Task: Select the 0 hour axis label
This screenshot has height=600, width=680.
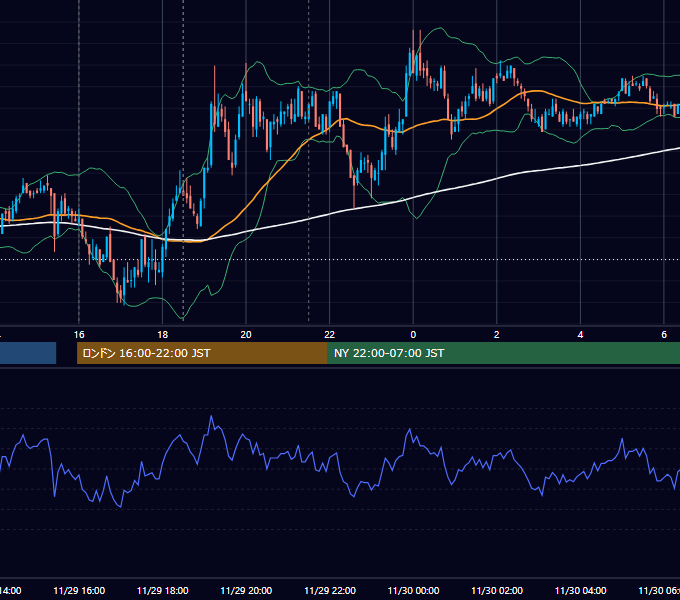Action: (413, 335)
